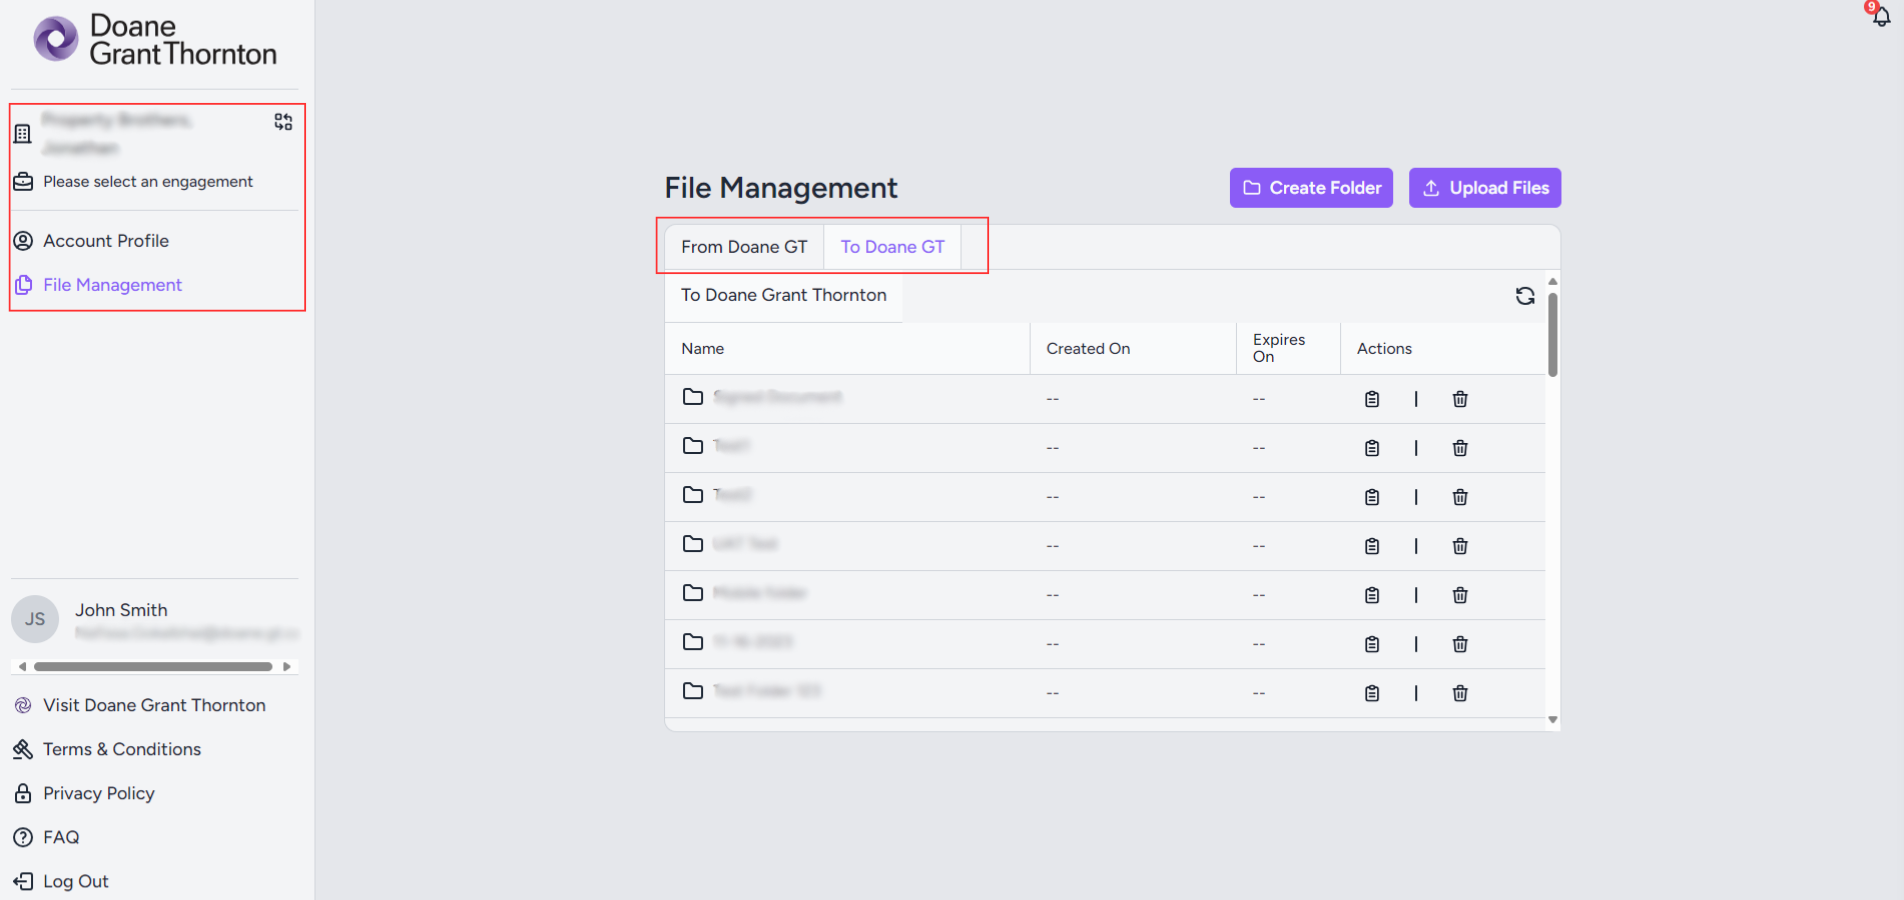This screenshot has width=1904, height=900.
Task: Click the switch company icon beside the client name
Action: pyautogui.click(x=283, y=121)
